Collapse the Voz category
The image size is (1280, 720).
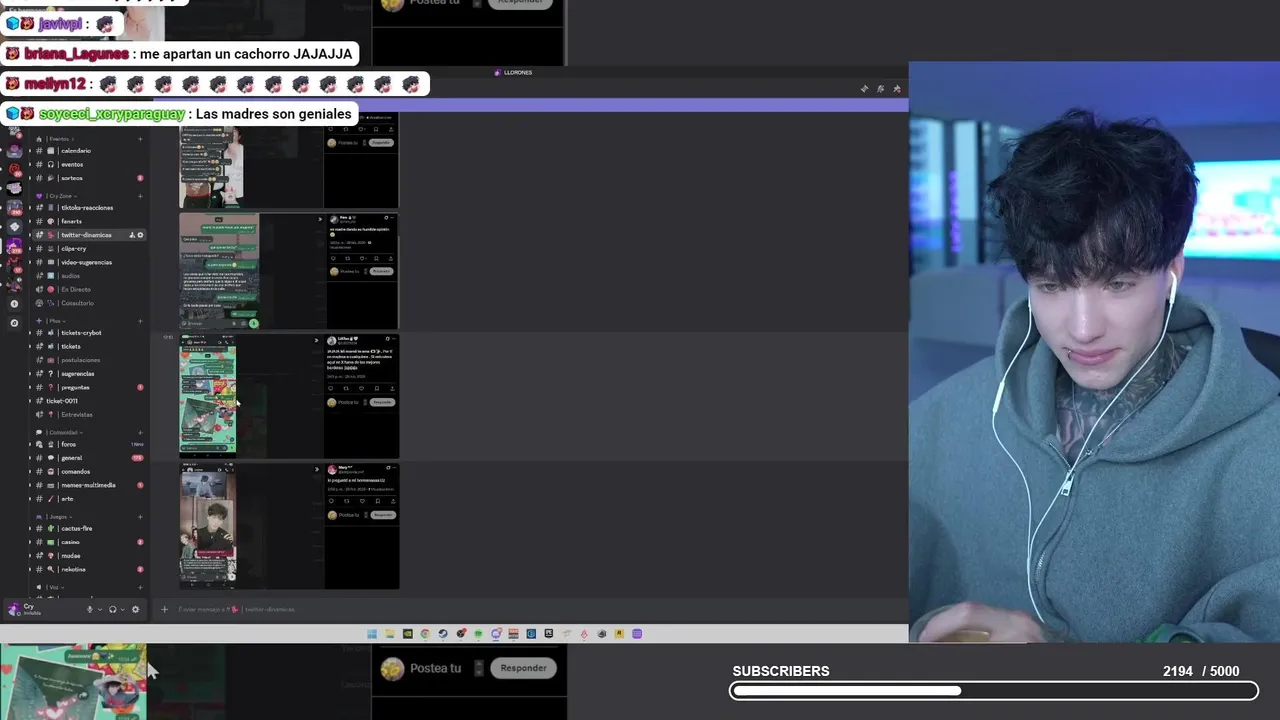click(x=51, y=587)
